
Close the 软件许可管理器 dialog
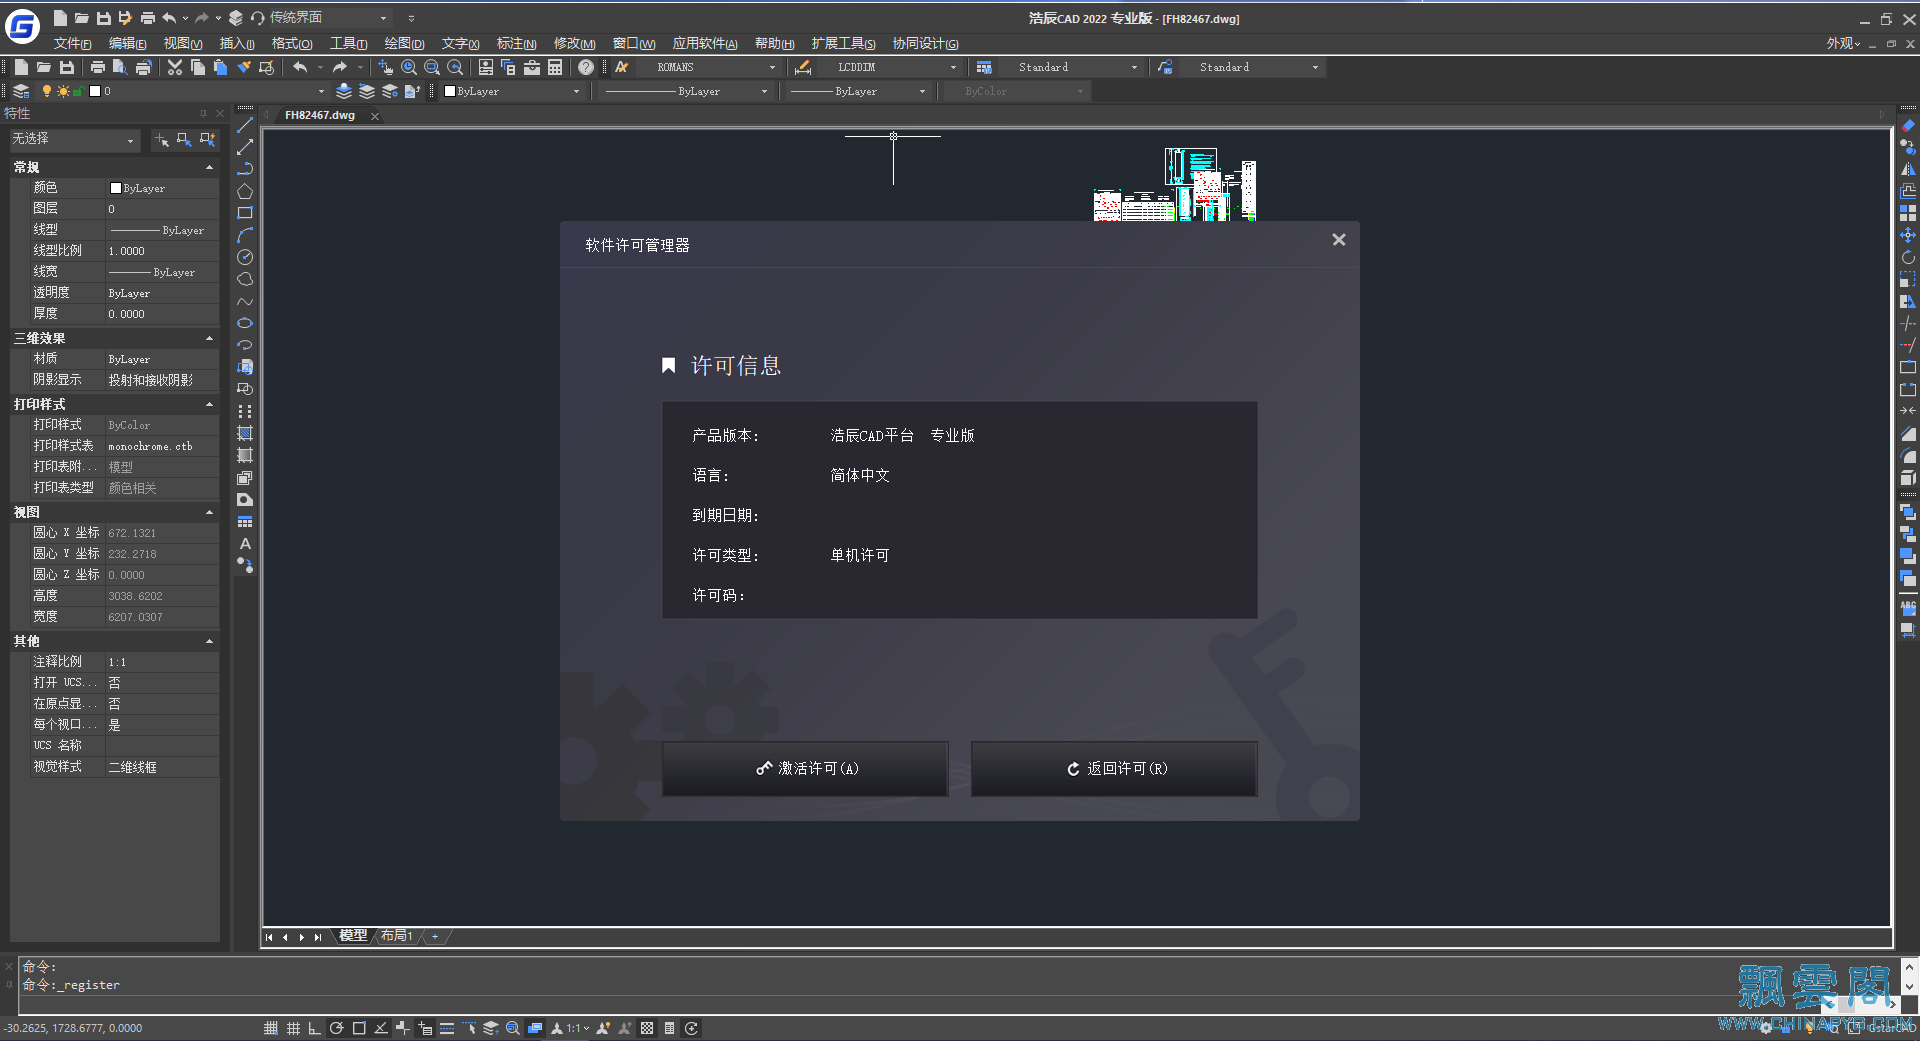[1339, 239]
